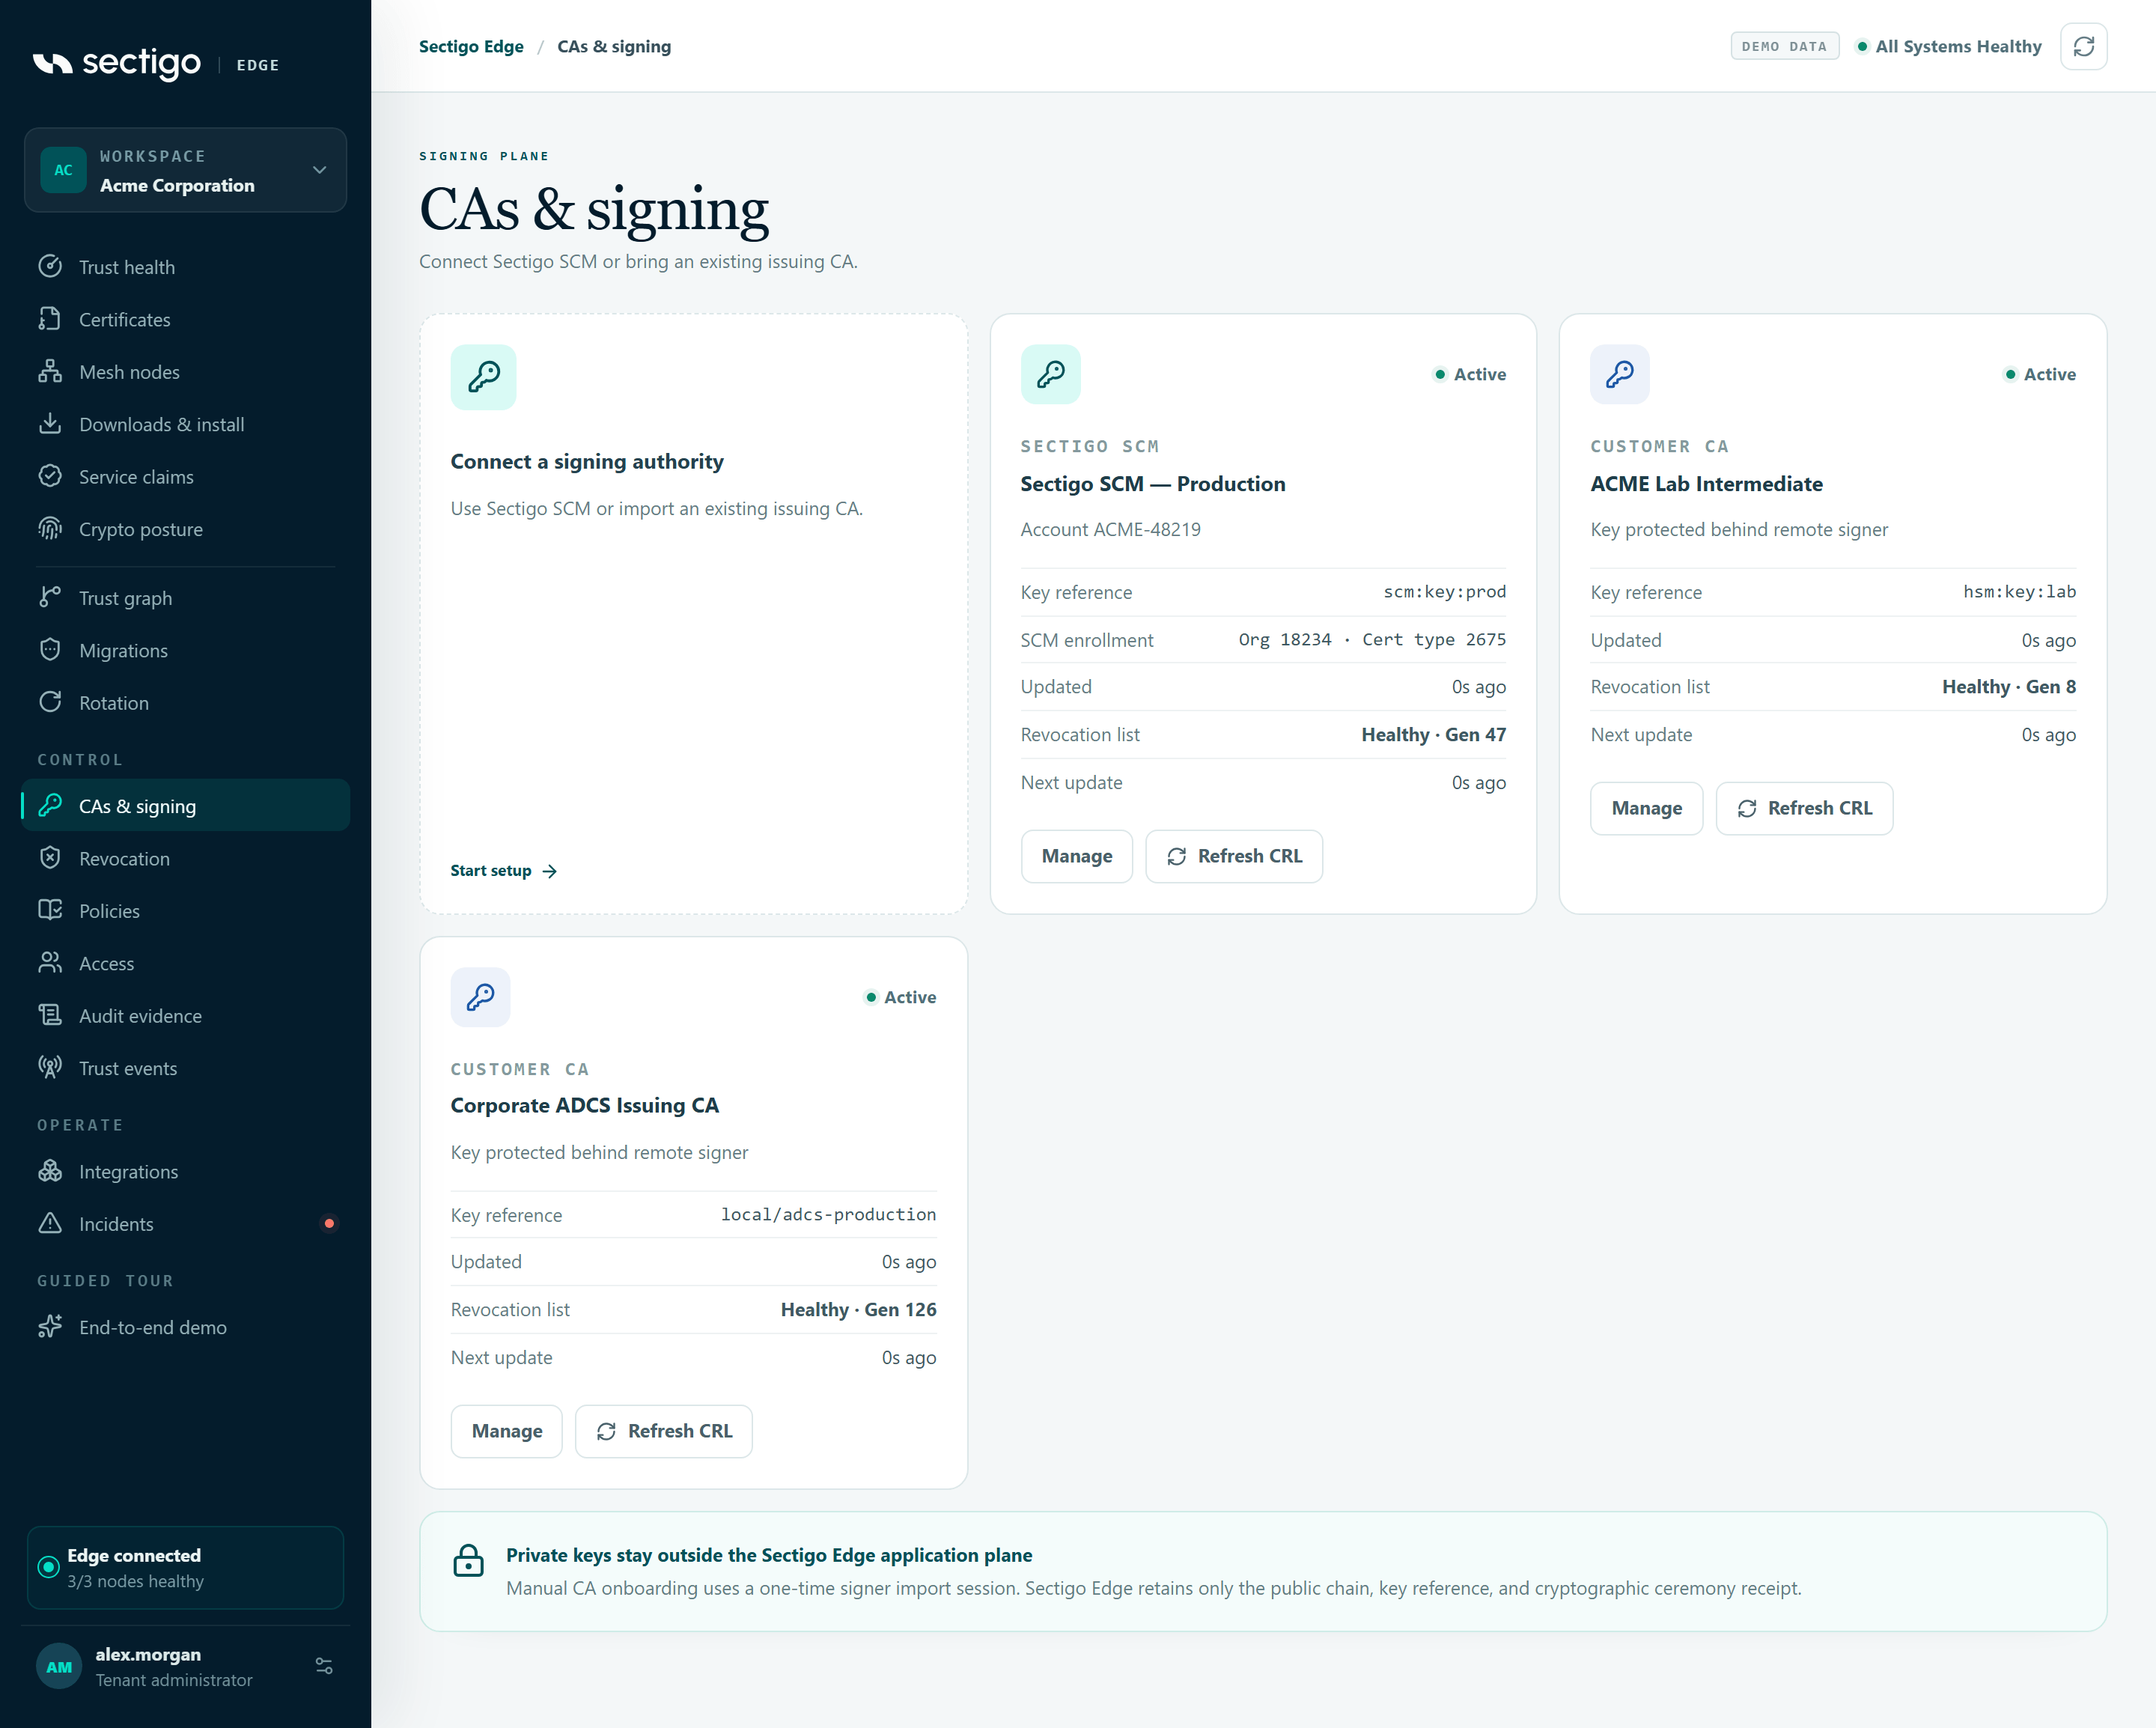The width and height of the screenshot is (2156, 1728).
Task: Expand the Acme Corporation workspace dropdown
Action: coord(185,170)
